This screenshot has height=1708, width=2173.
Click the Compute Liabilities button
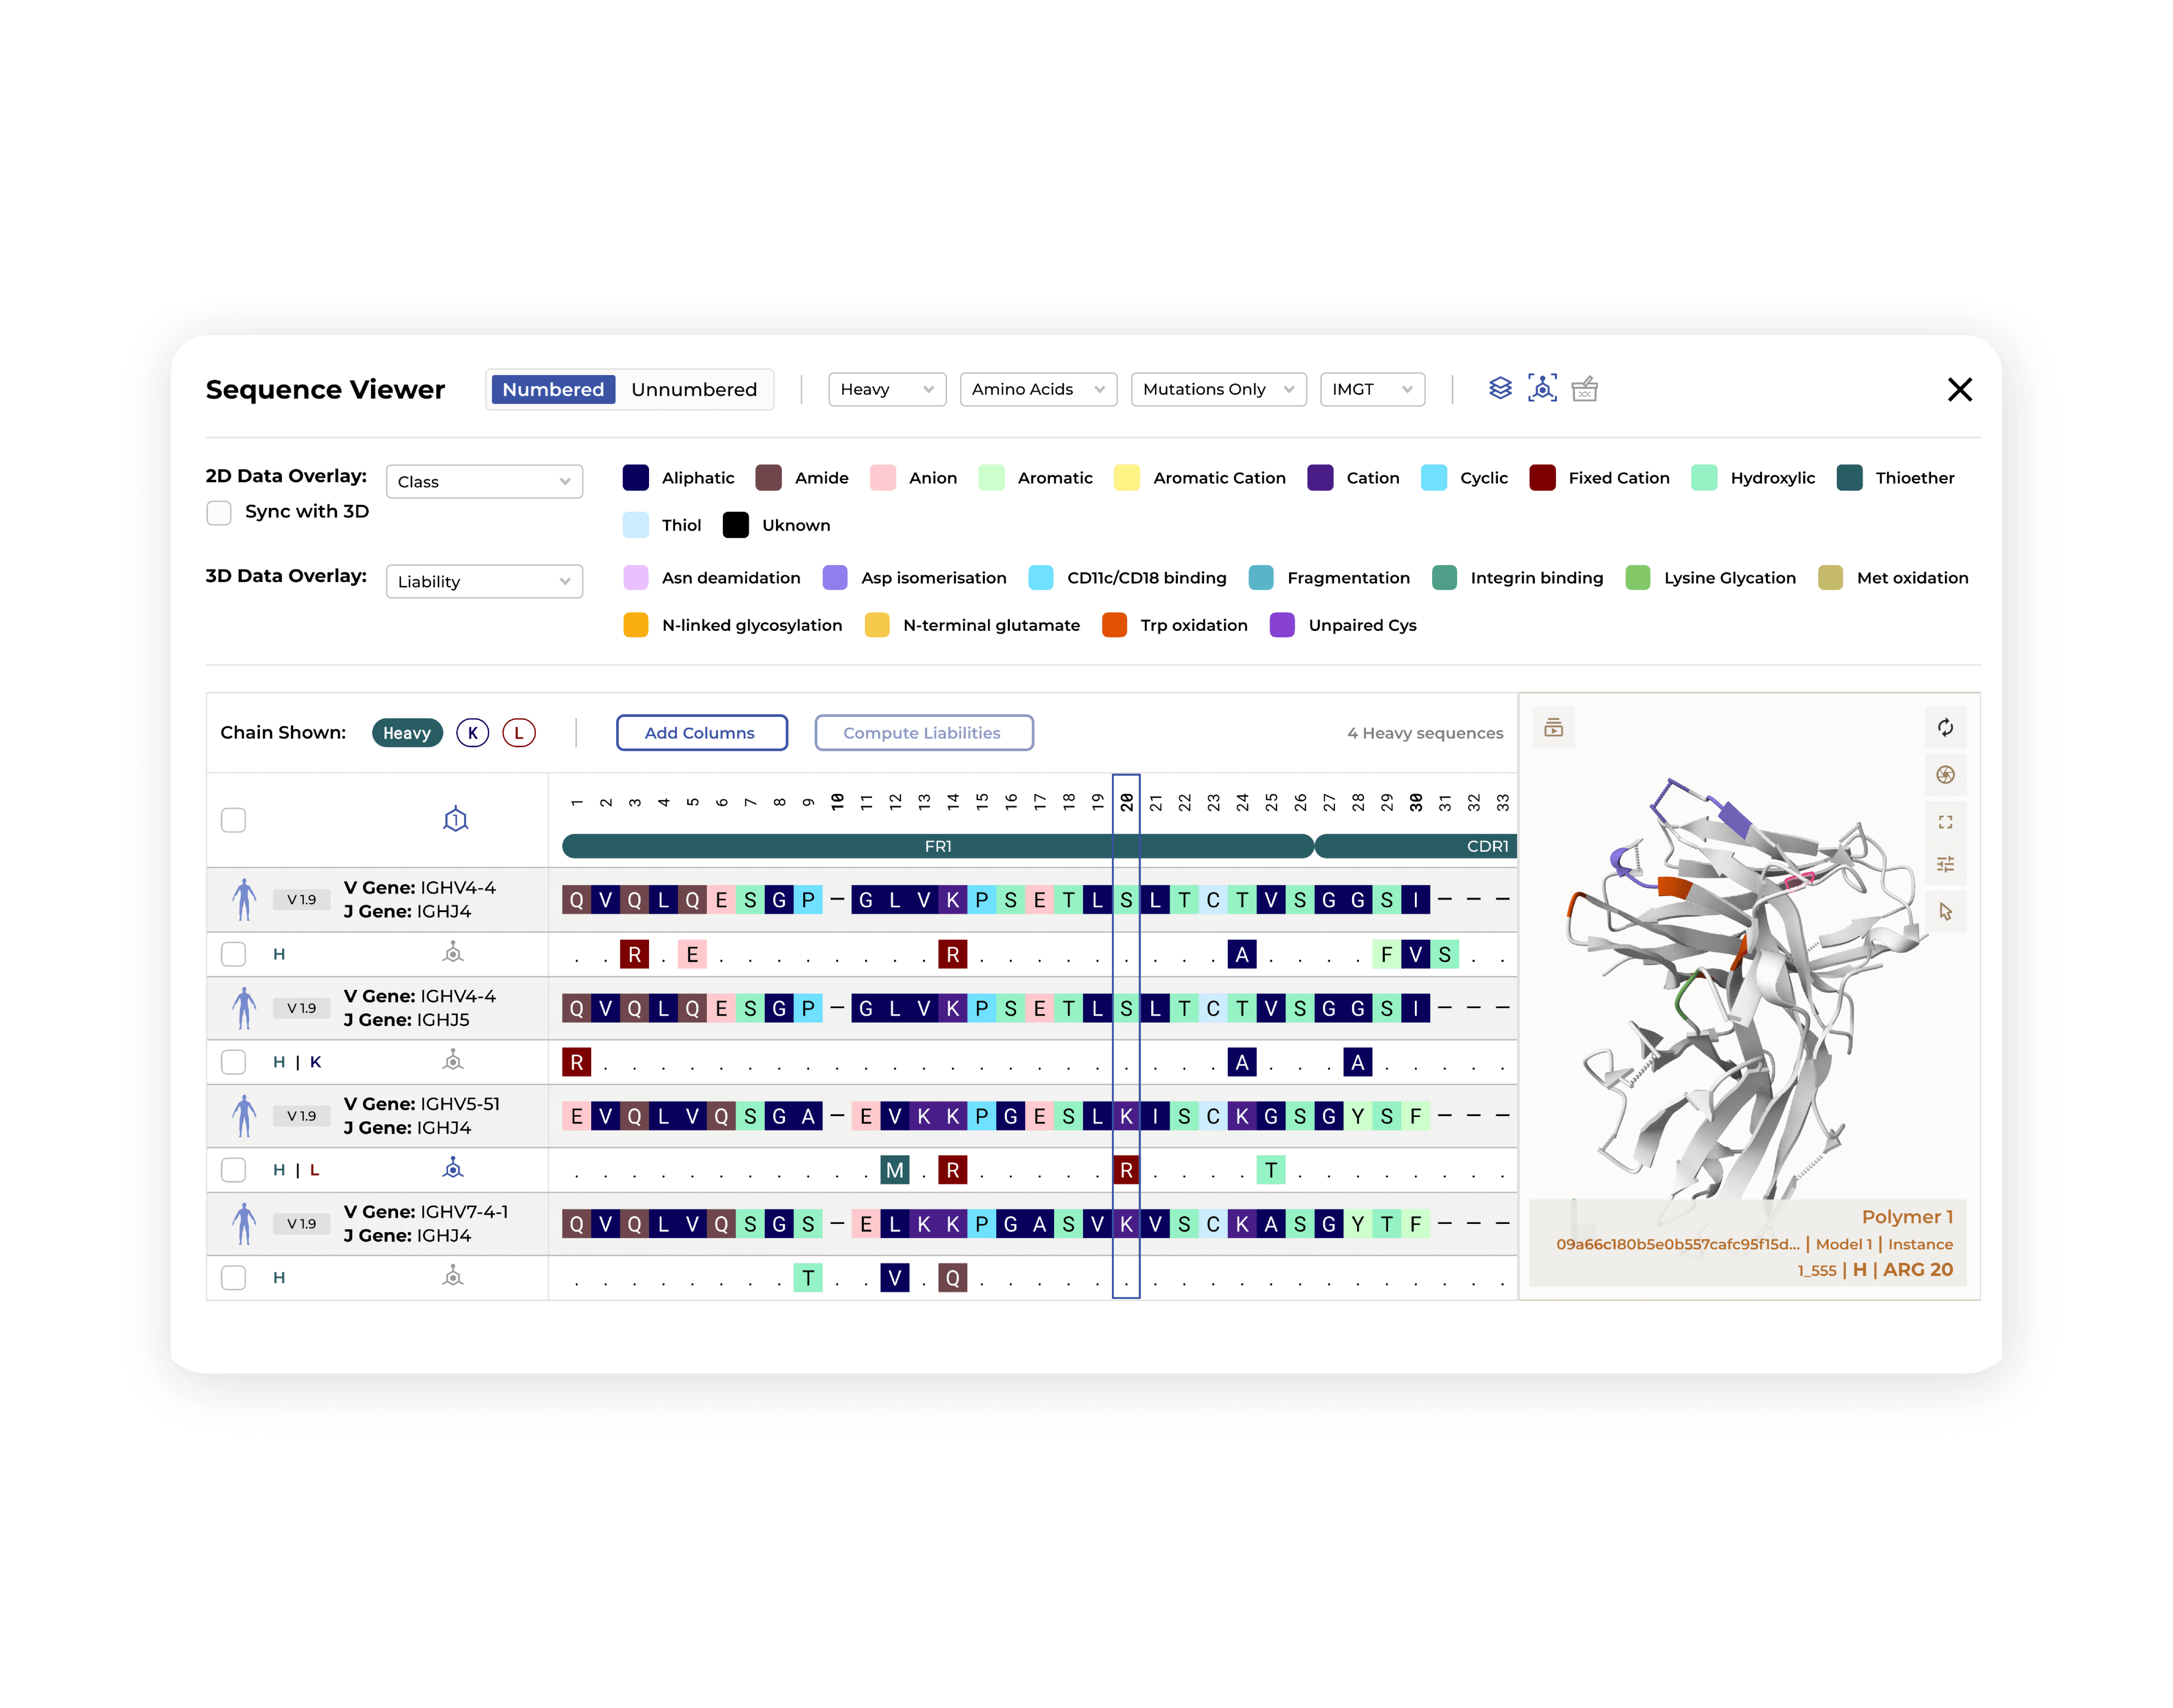click(x=921, y=732)
